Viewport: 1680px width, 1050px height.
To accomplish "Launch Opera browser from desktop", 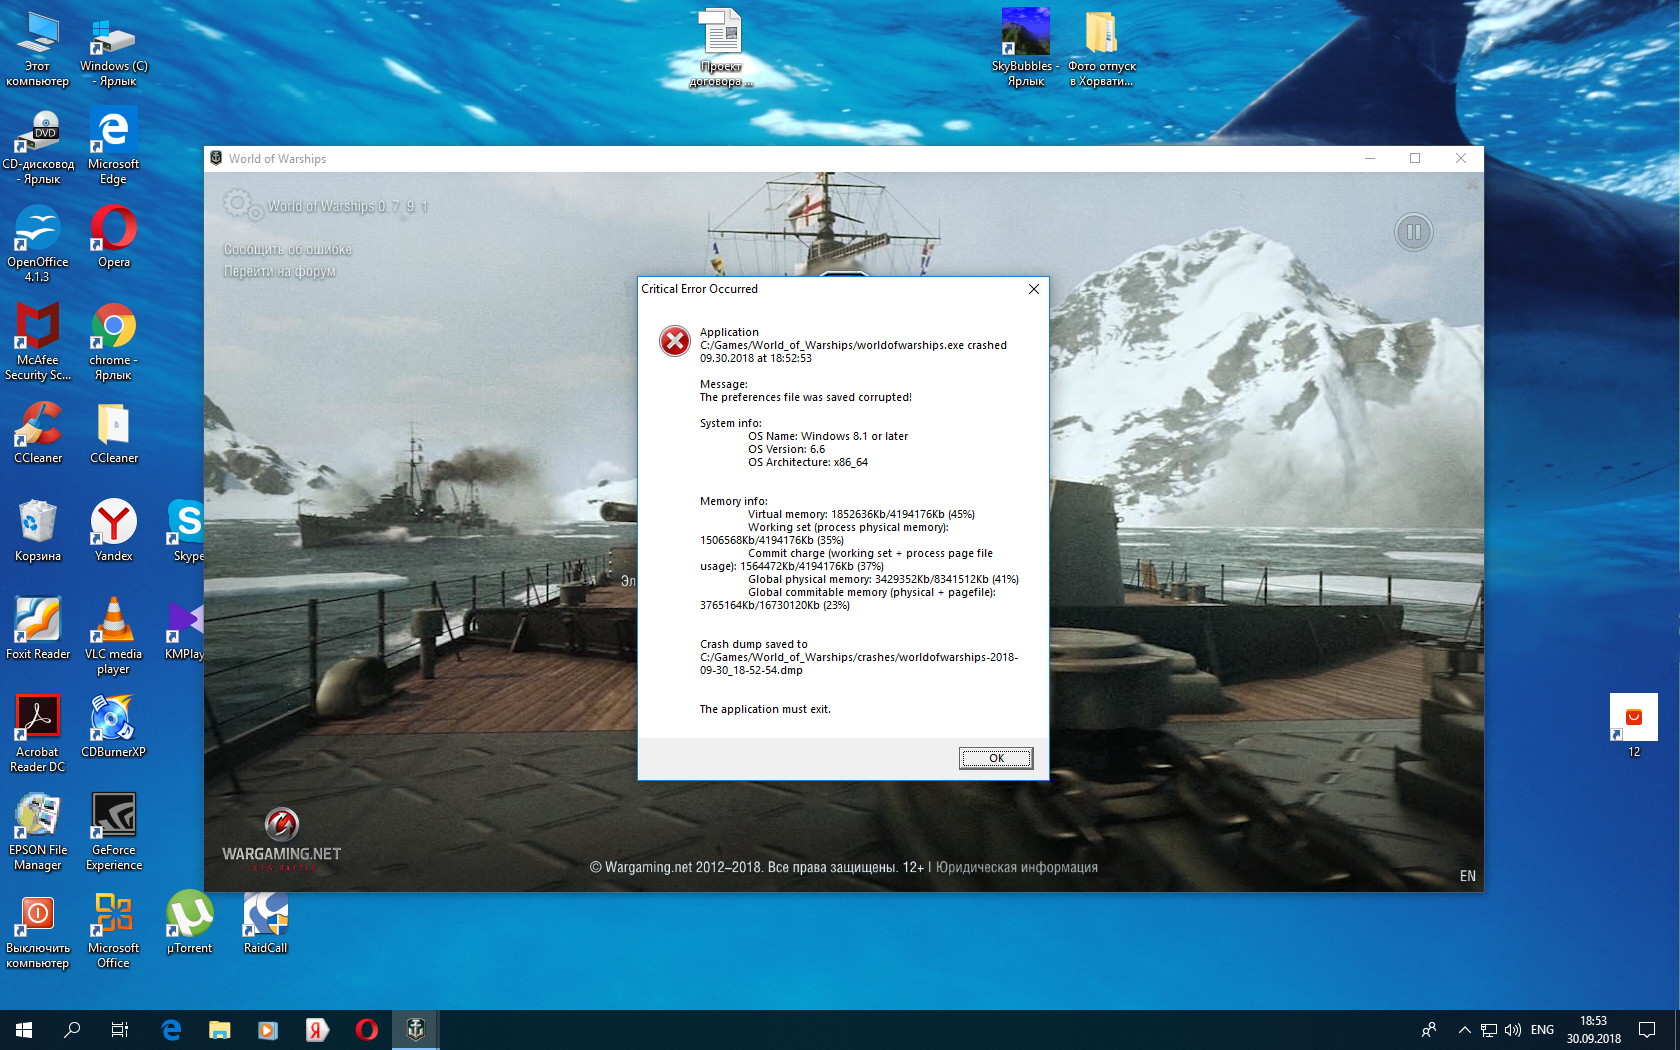I will pyautogui.click(x=114, y=237).
